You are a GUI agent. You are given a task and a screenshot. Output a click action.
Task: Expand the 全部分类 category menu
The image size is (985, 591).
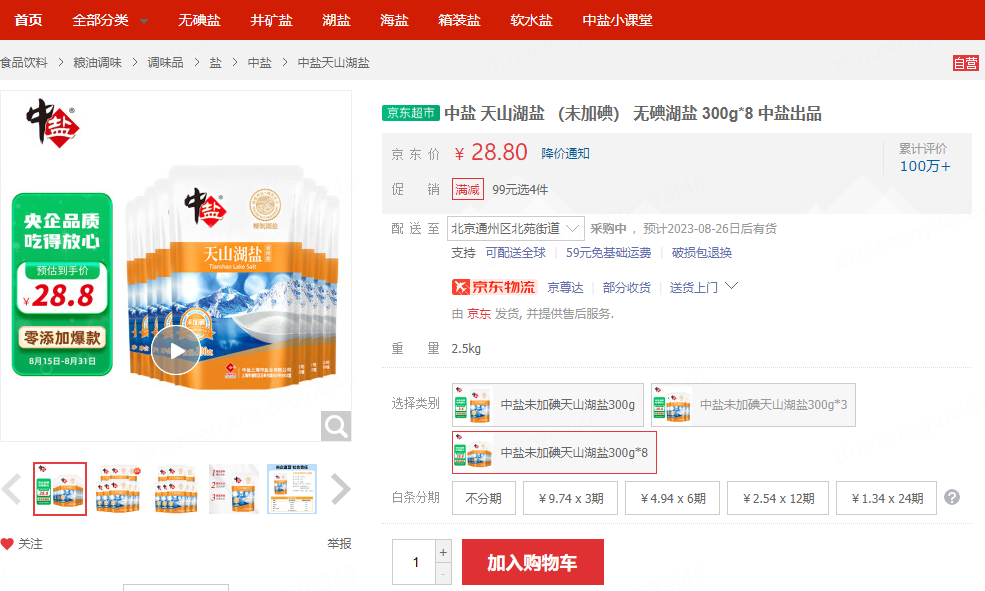(x=111, y=20)
